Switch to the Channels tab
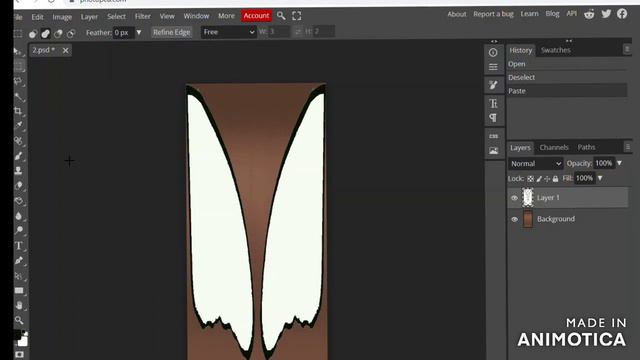 554,147
